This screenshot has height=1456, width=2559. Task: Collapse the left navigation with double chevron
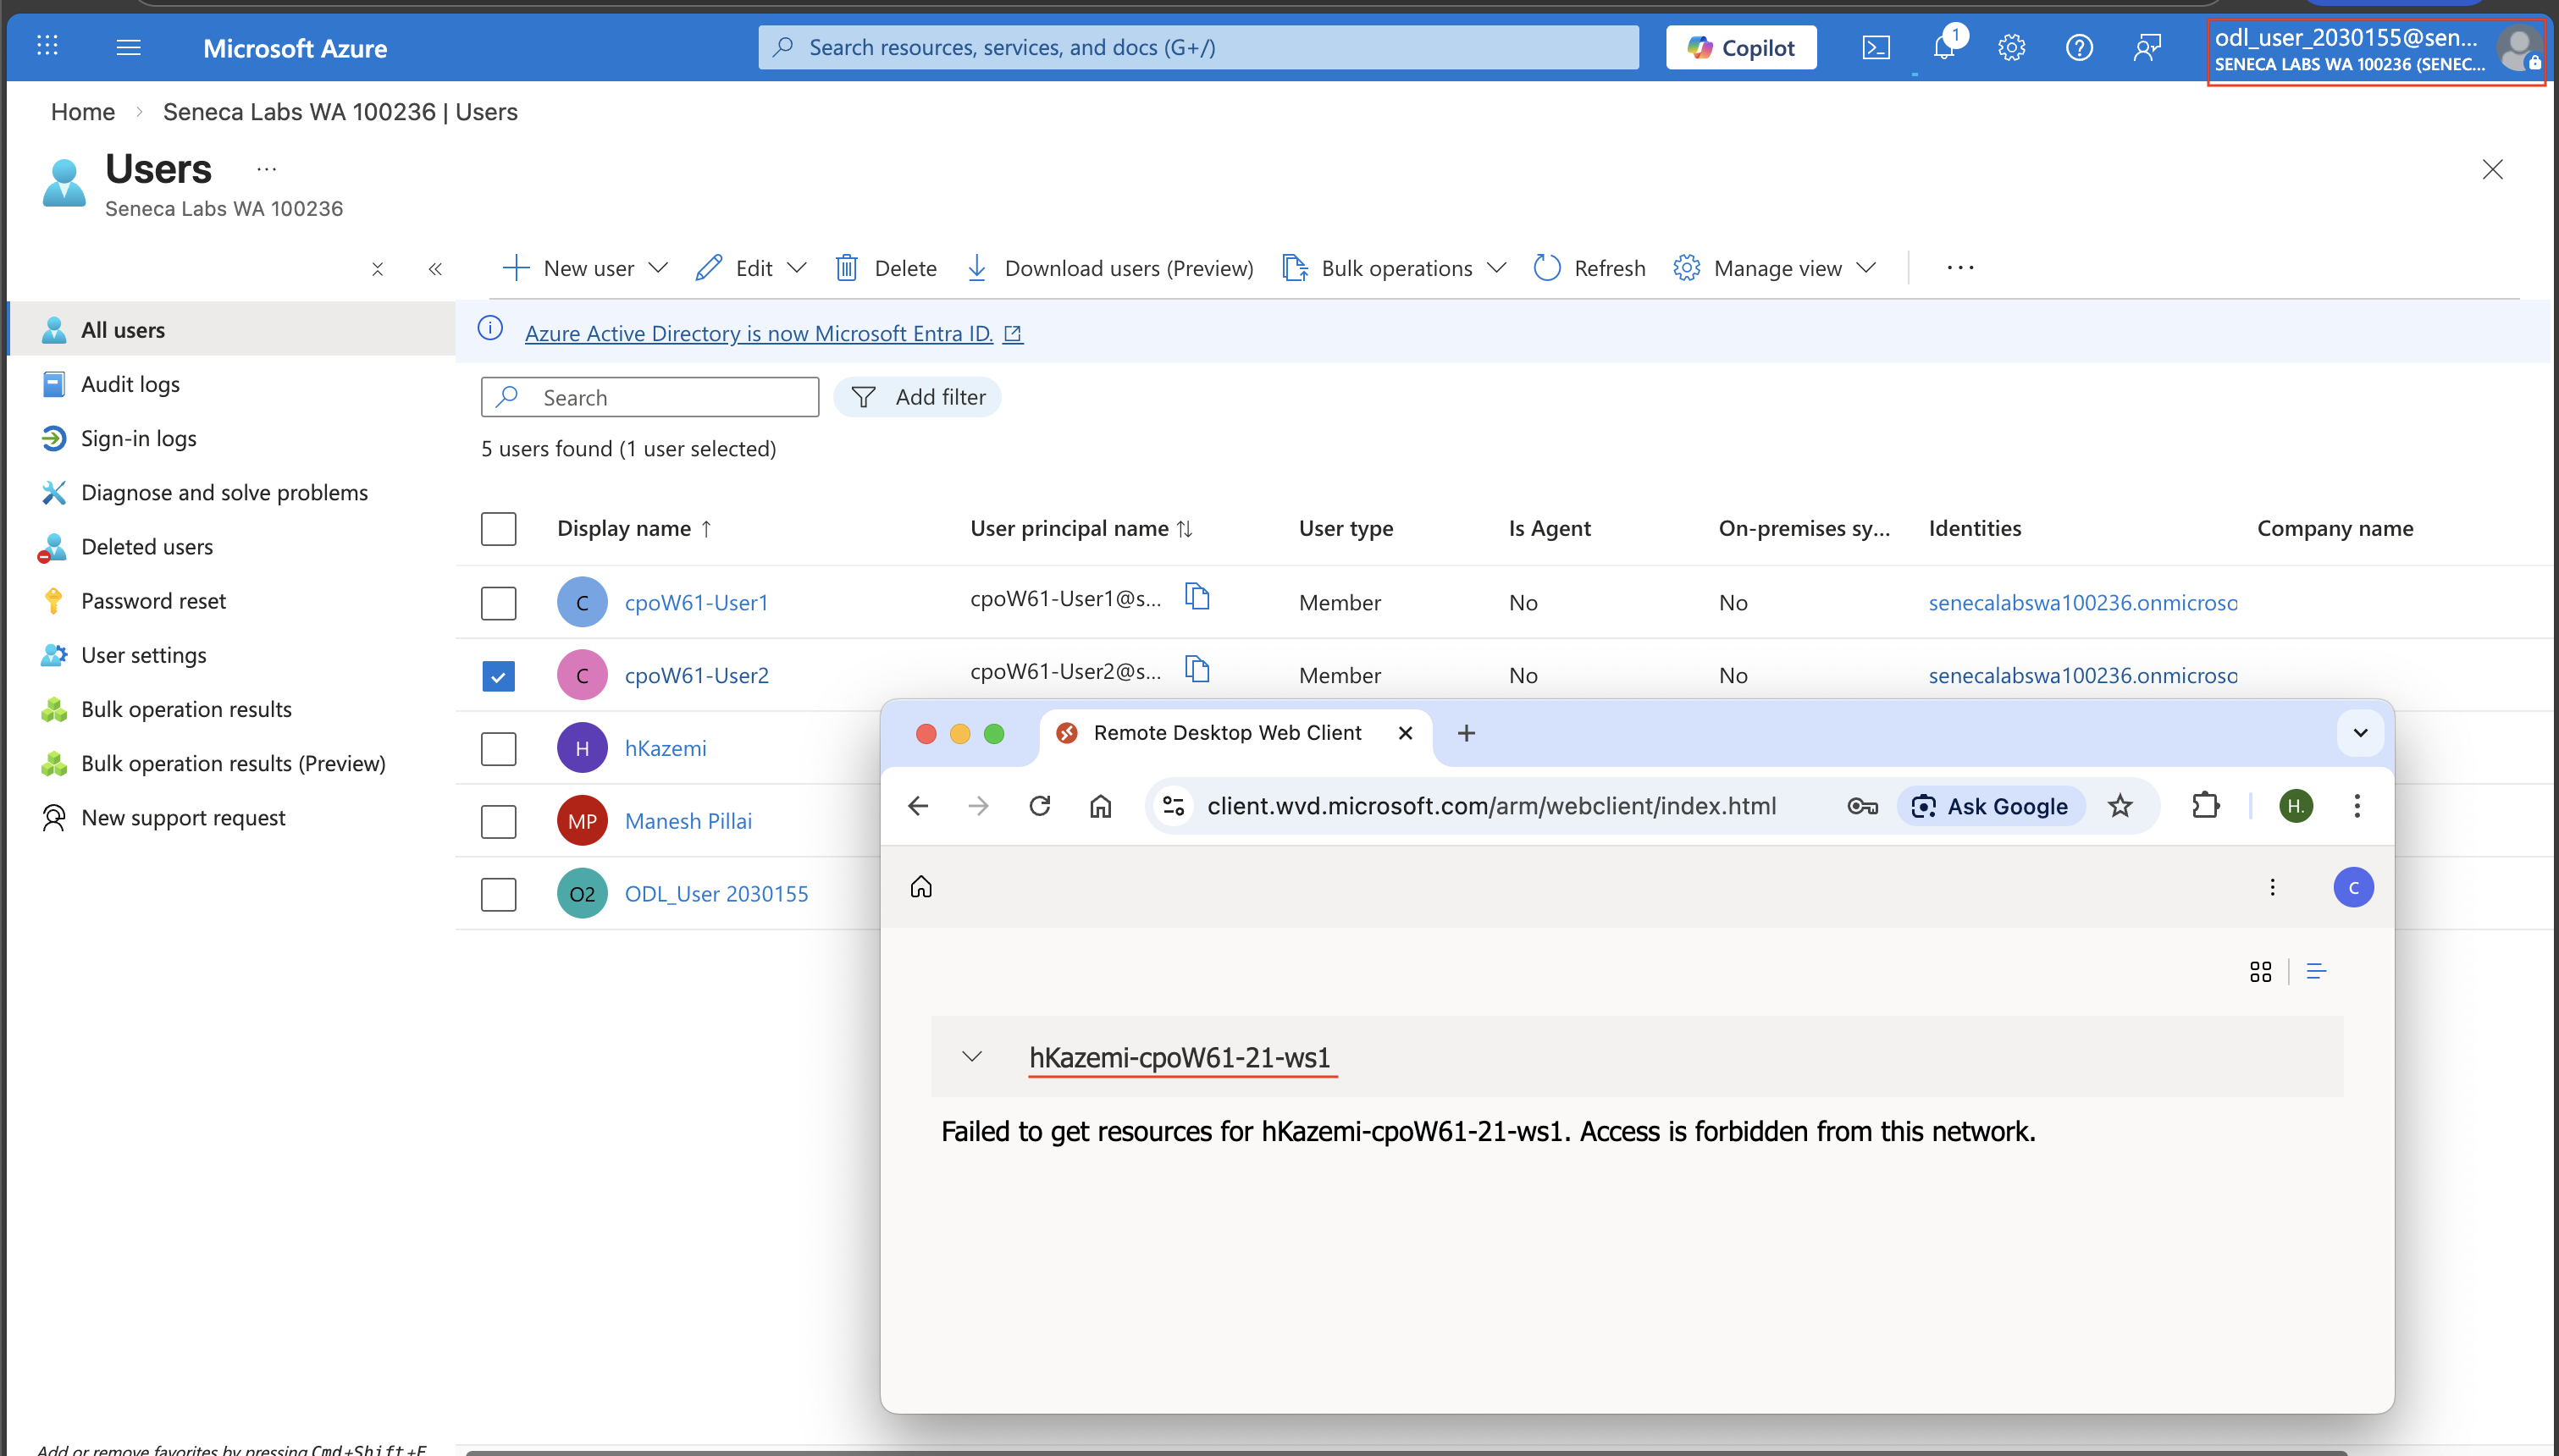pyautogui.click(x=435, y=269)
